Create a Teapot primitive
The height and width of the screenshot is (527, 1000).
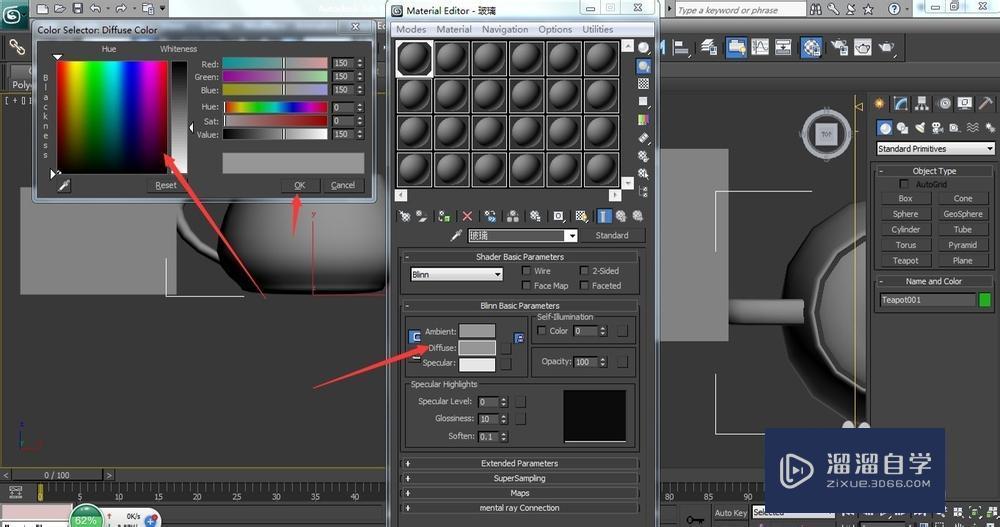point(905,260)
